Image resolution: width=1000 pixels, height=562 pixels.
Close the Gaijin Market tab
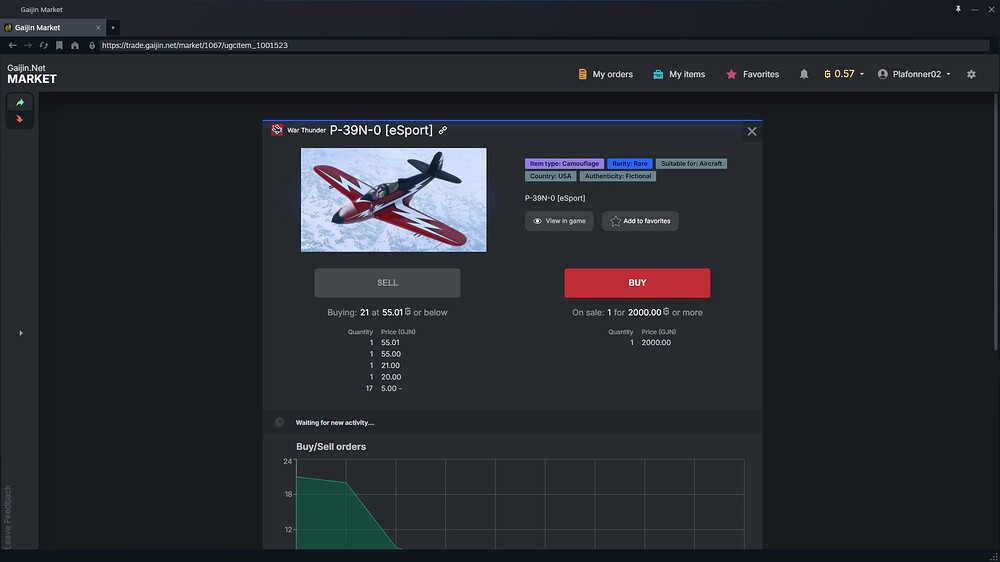click(x=98, y=27)
